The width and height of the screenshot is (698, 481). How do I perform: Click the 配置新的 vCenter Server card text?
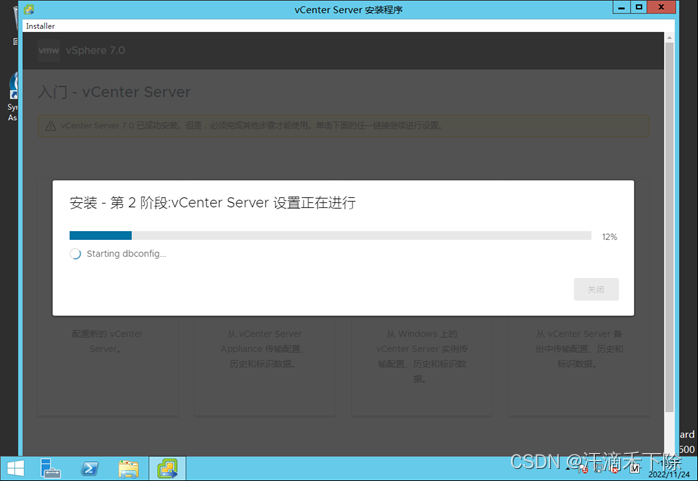[107, 341]
